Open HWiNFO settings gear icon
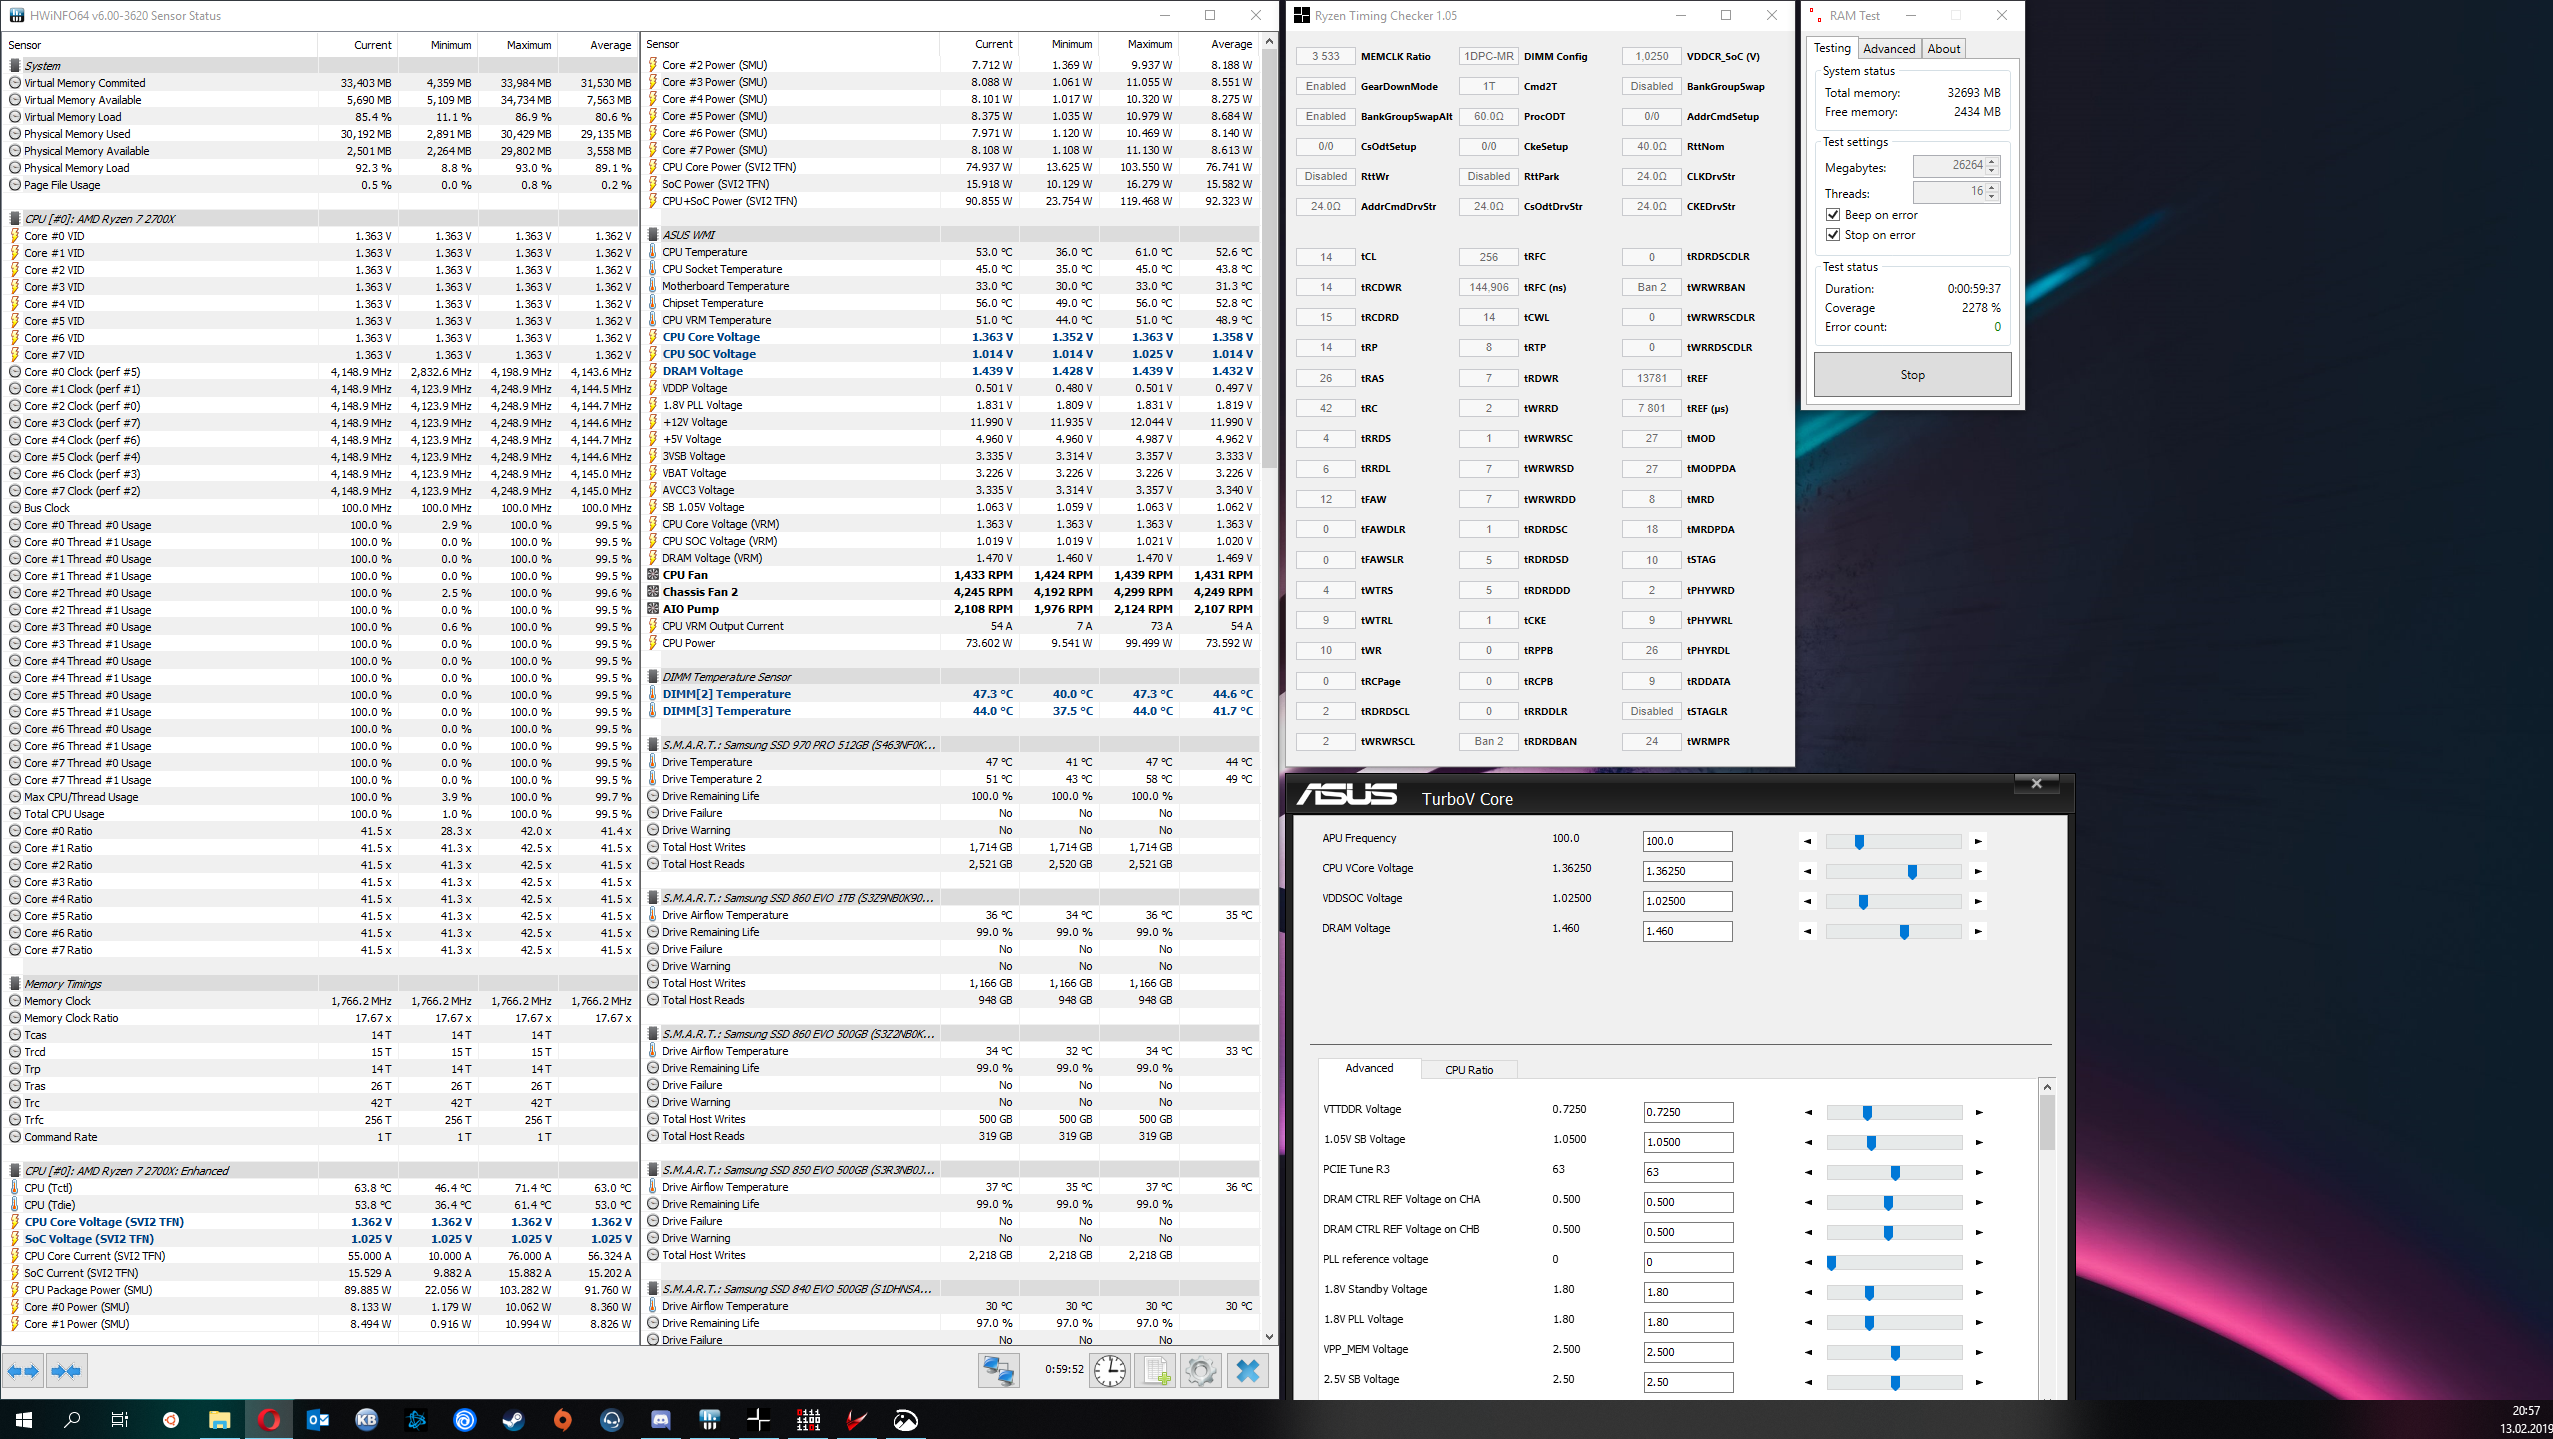Viewport: 2553px width, 1439px height. (x=1201, y=1370)
